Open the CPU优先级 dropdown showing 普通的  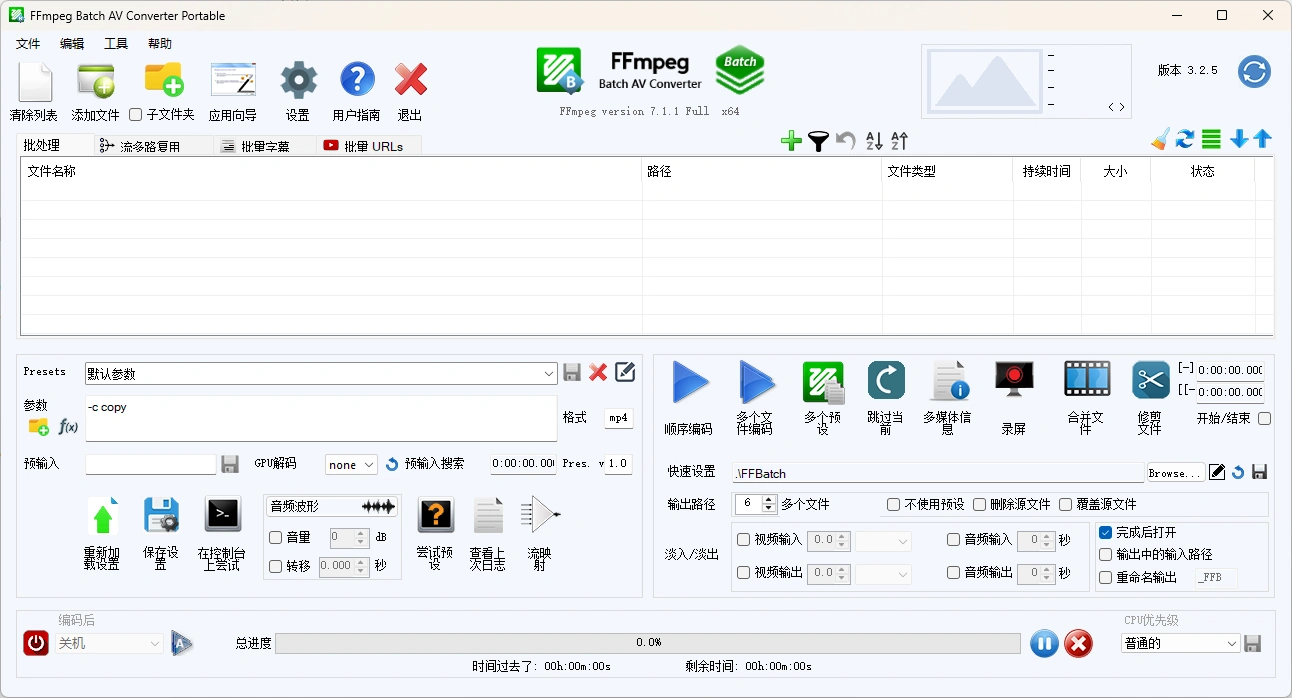(x=1180, y=643)
